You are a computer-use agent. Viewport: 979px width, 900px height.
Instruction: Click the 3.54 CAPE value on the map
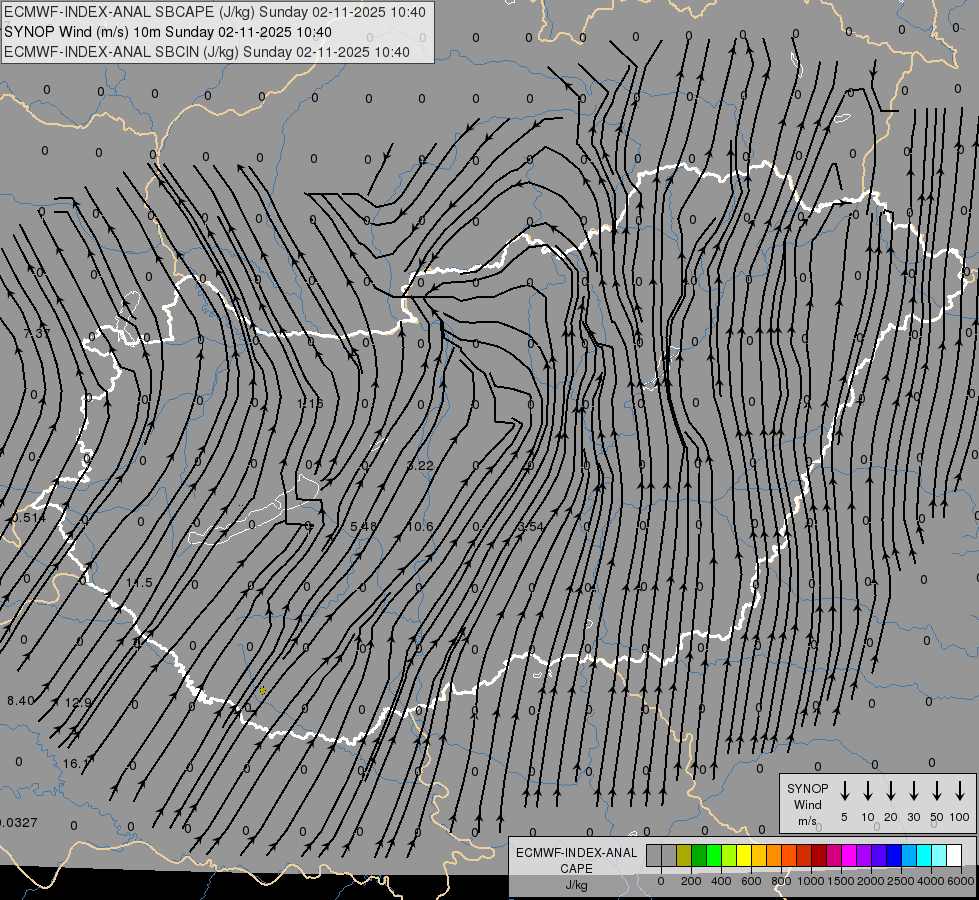[x=531, y=527]
